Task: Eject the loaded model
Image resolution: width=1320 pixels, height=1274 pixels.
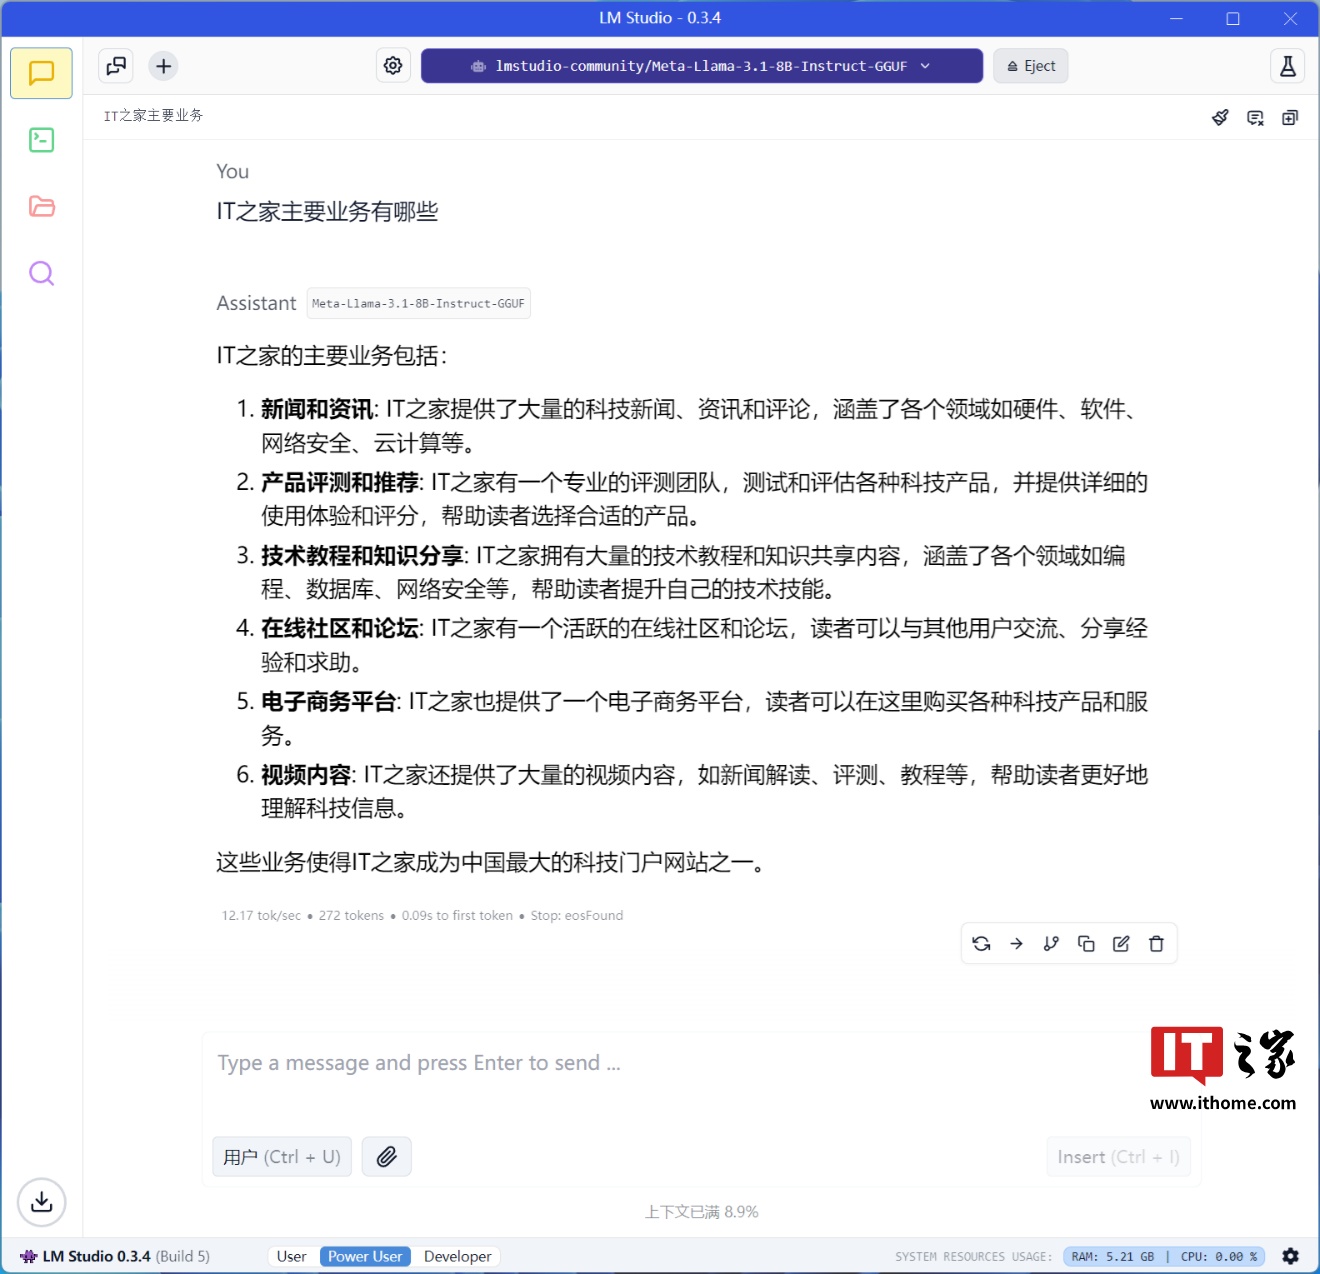Action: 1031,66
